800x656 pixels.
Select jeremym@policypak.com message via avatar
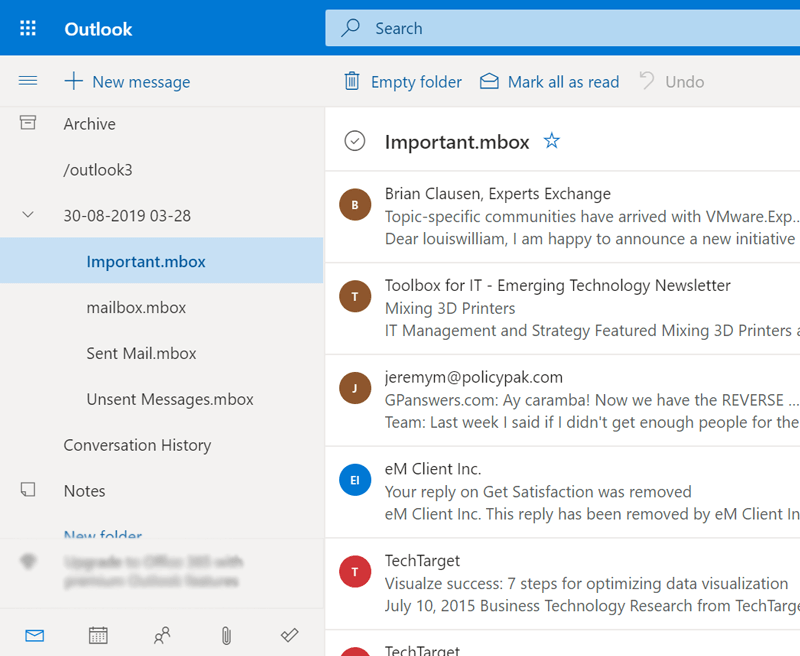click(355, 388)
